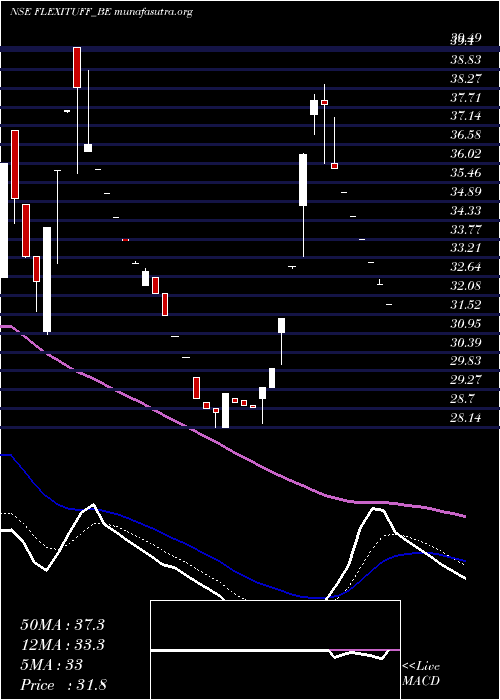Click the 50MA : 37.3 readout

tap(62, 625)
